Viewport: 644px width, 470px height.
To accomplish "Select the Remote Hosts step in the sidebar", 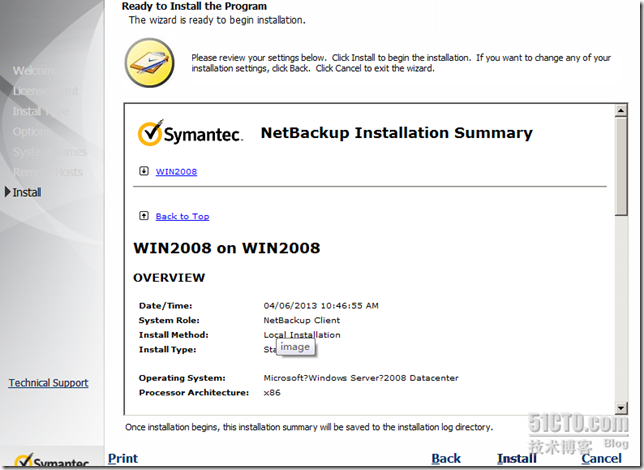I will click(x=48, y=172).
